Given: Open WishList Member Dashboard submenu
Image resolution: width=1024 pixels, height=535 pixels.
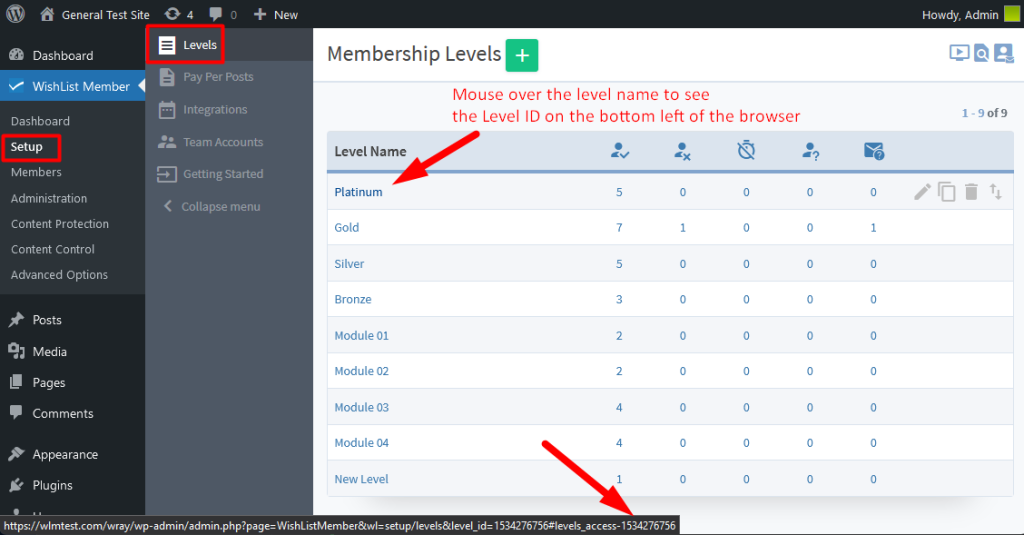Looking at the screenshot, I should [40, 121].
